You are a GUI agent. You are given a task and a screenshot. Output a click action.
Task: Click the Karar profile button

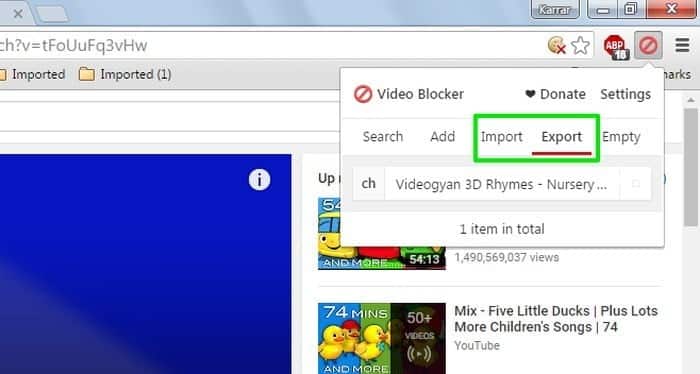click(x=555, y=9)
